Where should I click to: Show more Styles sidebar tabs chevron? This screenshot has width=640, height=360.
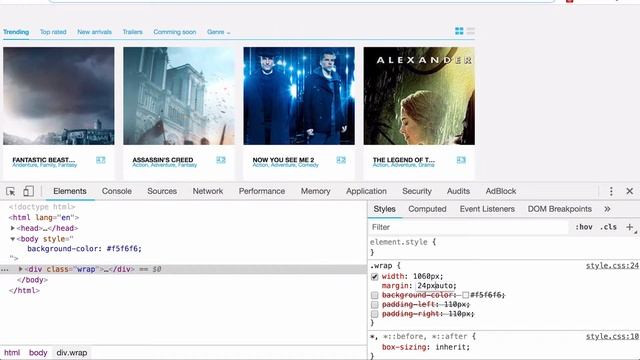607,209
